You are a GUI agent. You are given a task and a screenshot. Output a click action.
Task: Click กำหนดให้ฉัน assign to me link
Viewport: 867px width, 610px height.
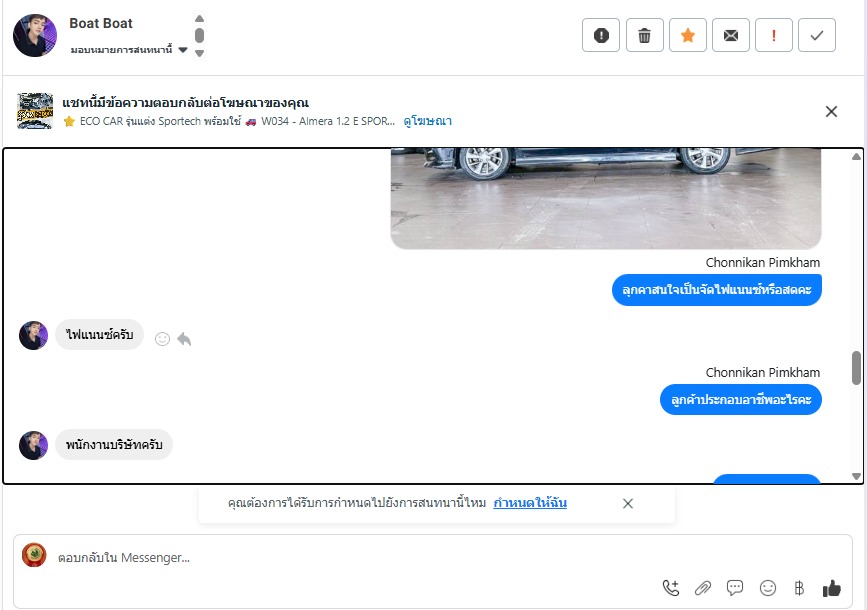tap(530, 503)
